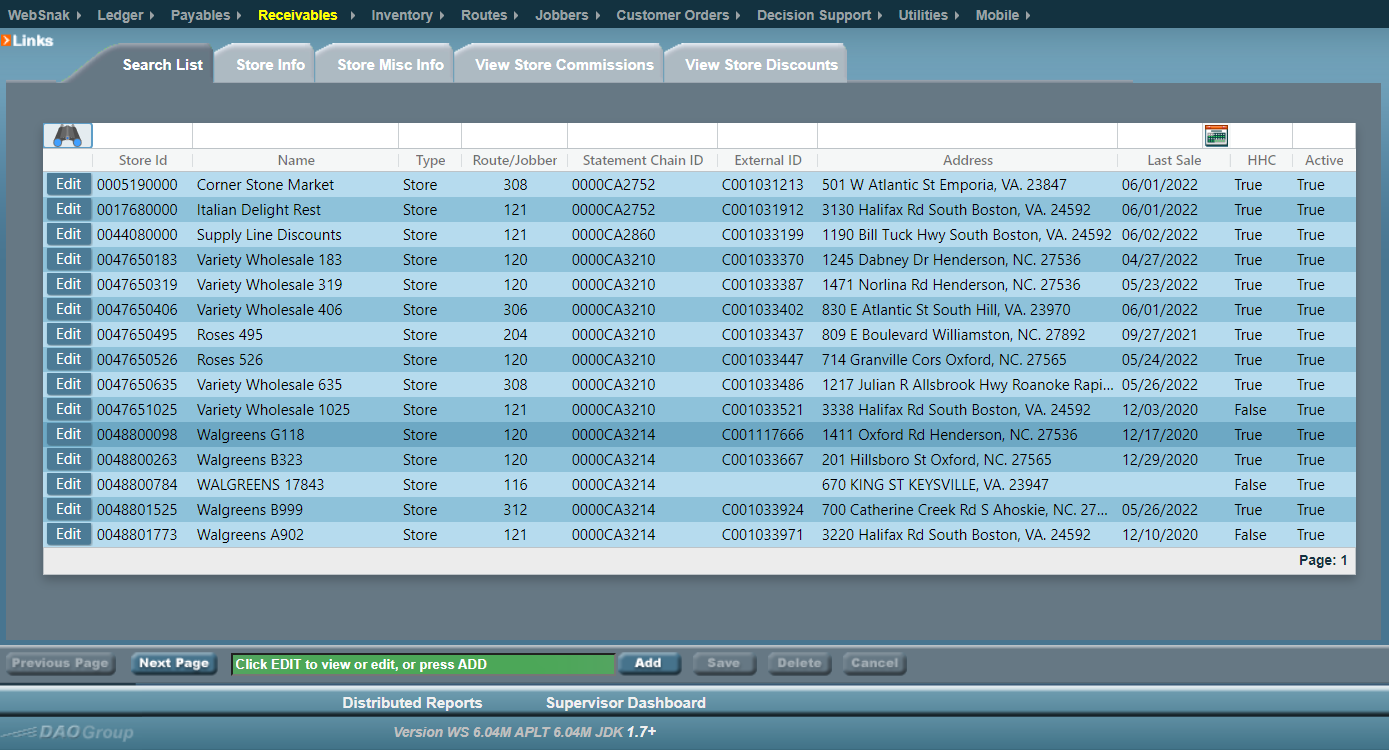Click the binoculars search icon
This screenshot has width=1389, height=750.
tap(67, 136)
